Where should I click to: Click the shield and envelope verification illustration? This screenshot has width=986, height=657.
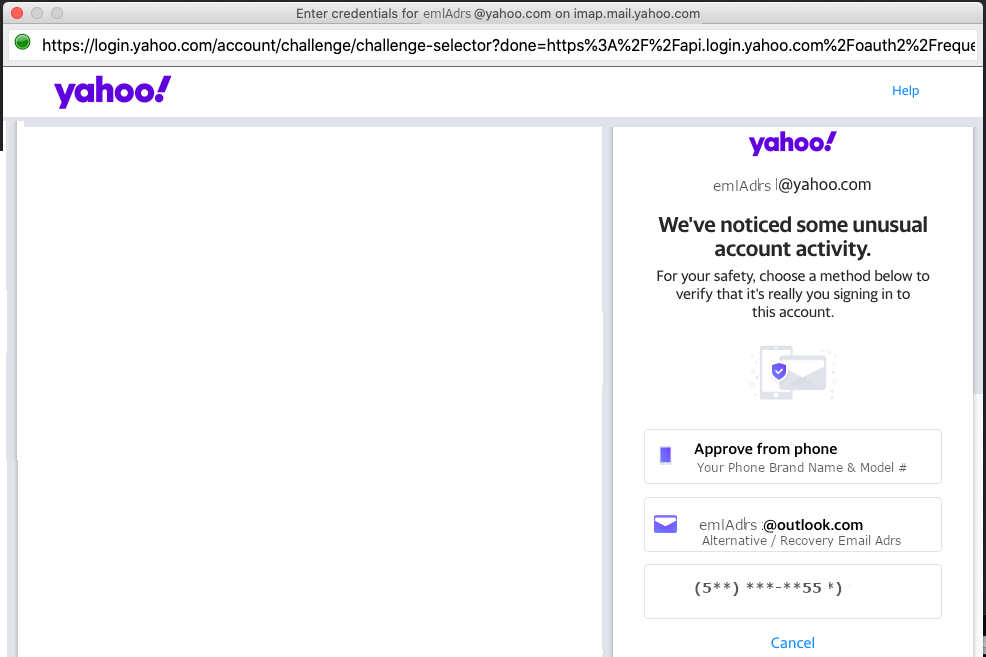[x=792, y=373]
